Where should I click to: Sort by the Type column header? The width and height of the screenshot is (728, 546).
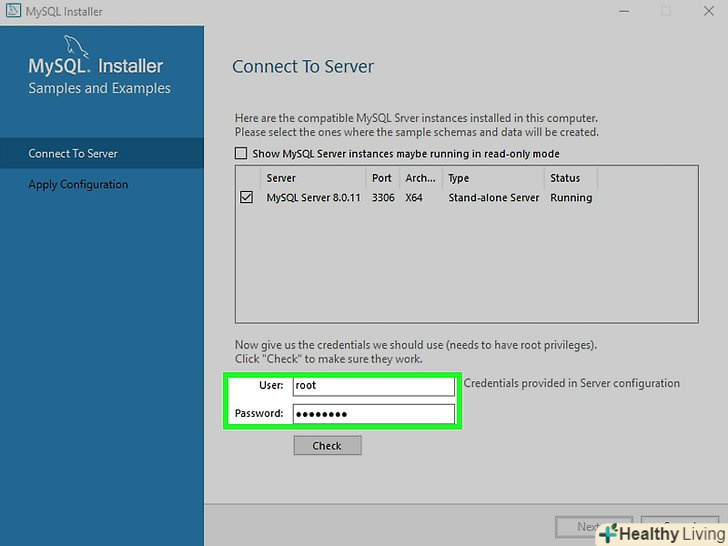(494, 178)
